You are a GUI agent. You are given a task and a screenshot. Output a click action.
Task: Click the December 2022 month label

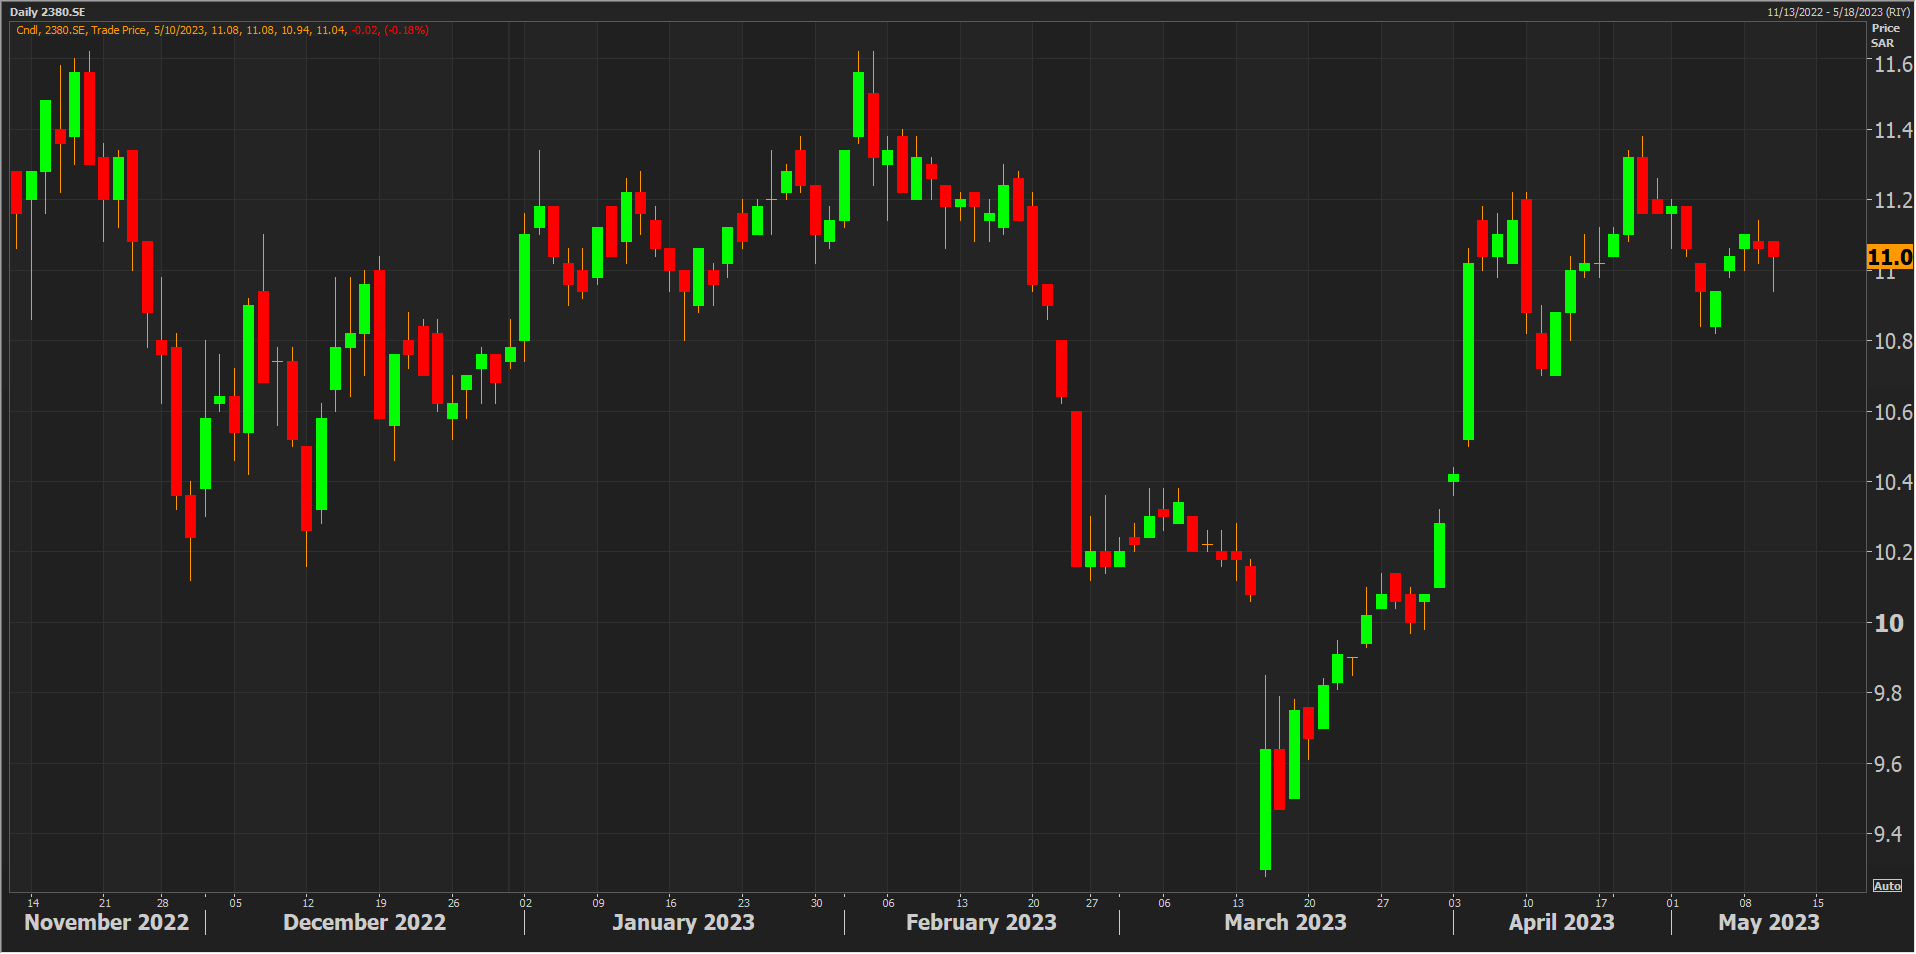pos(364,922)
